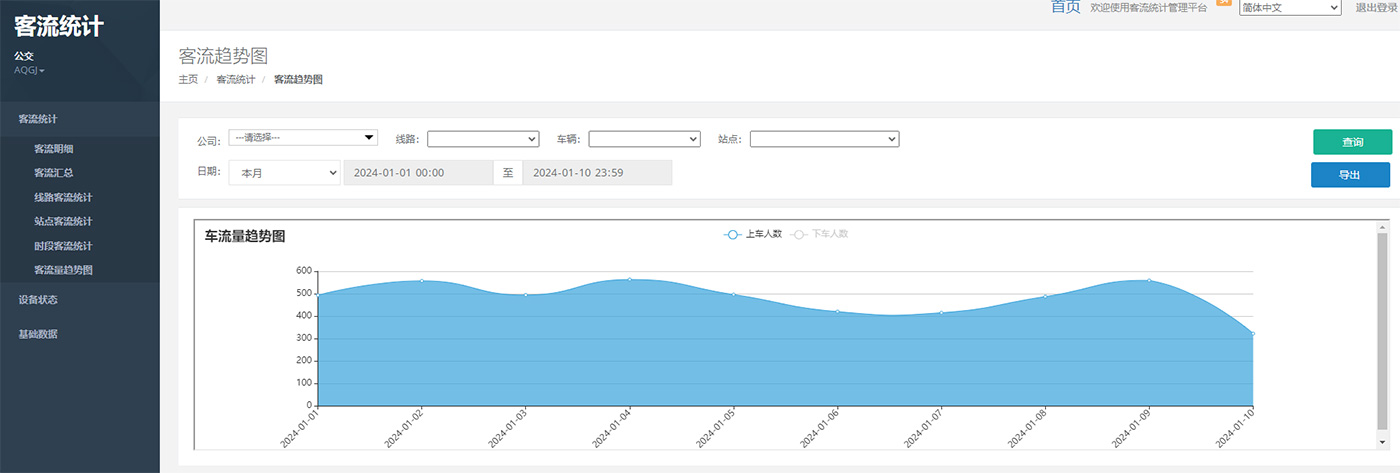This screenshot has width=1400, height=473.
Task: Open the 公司 company dropdown
Action: click(303, 138)
